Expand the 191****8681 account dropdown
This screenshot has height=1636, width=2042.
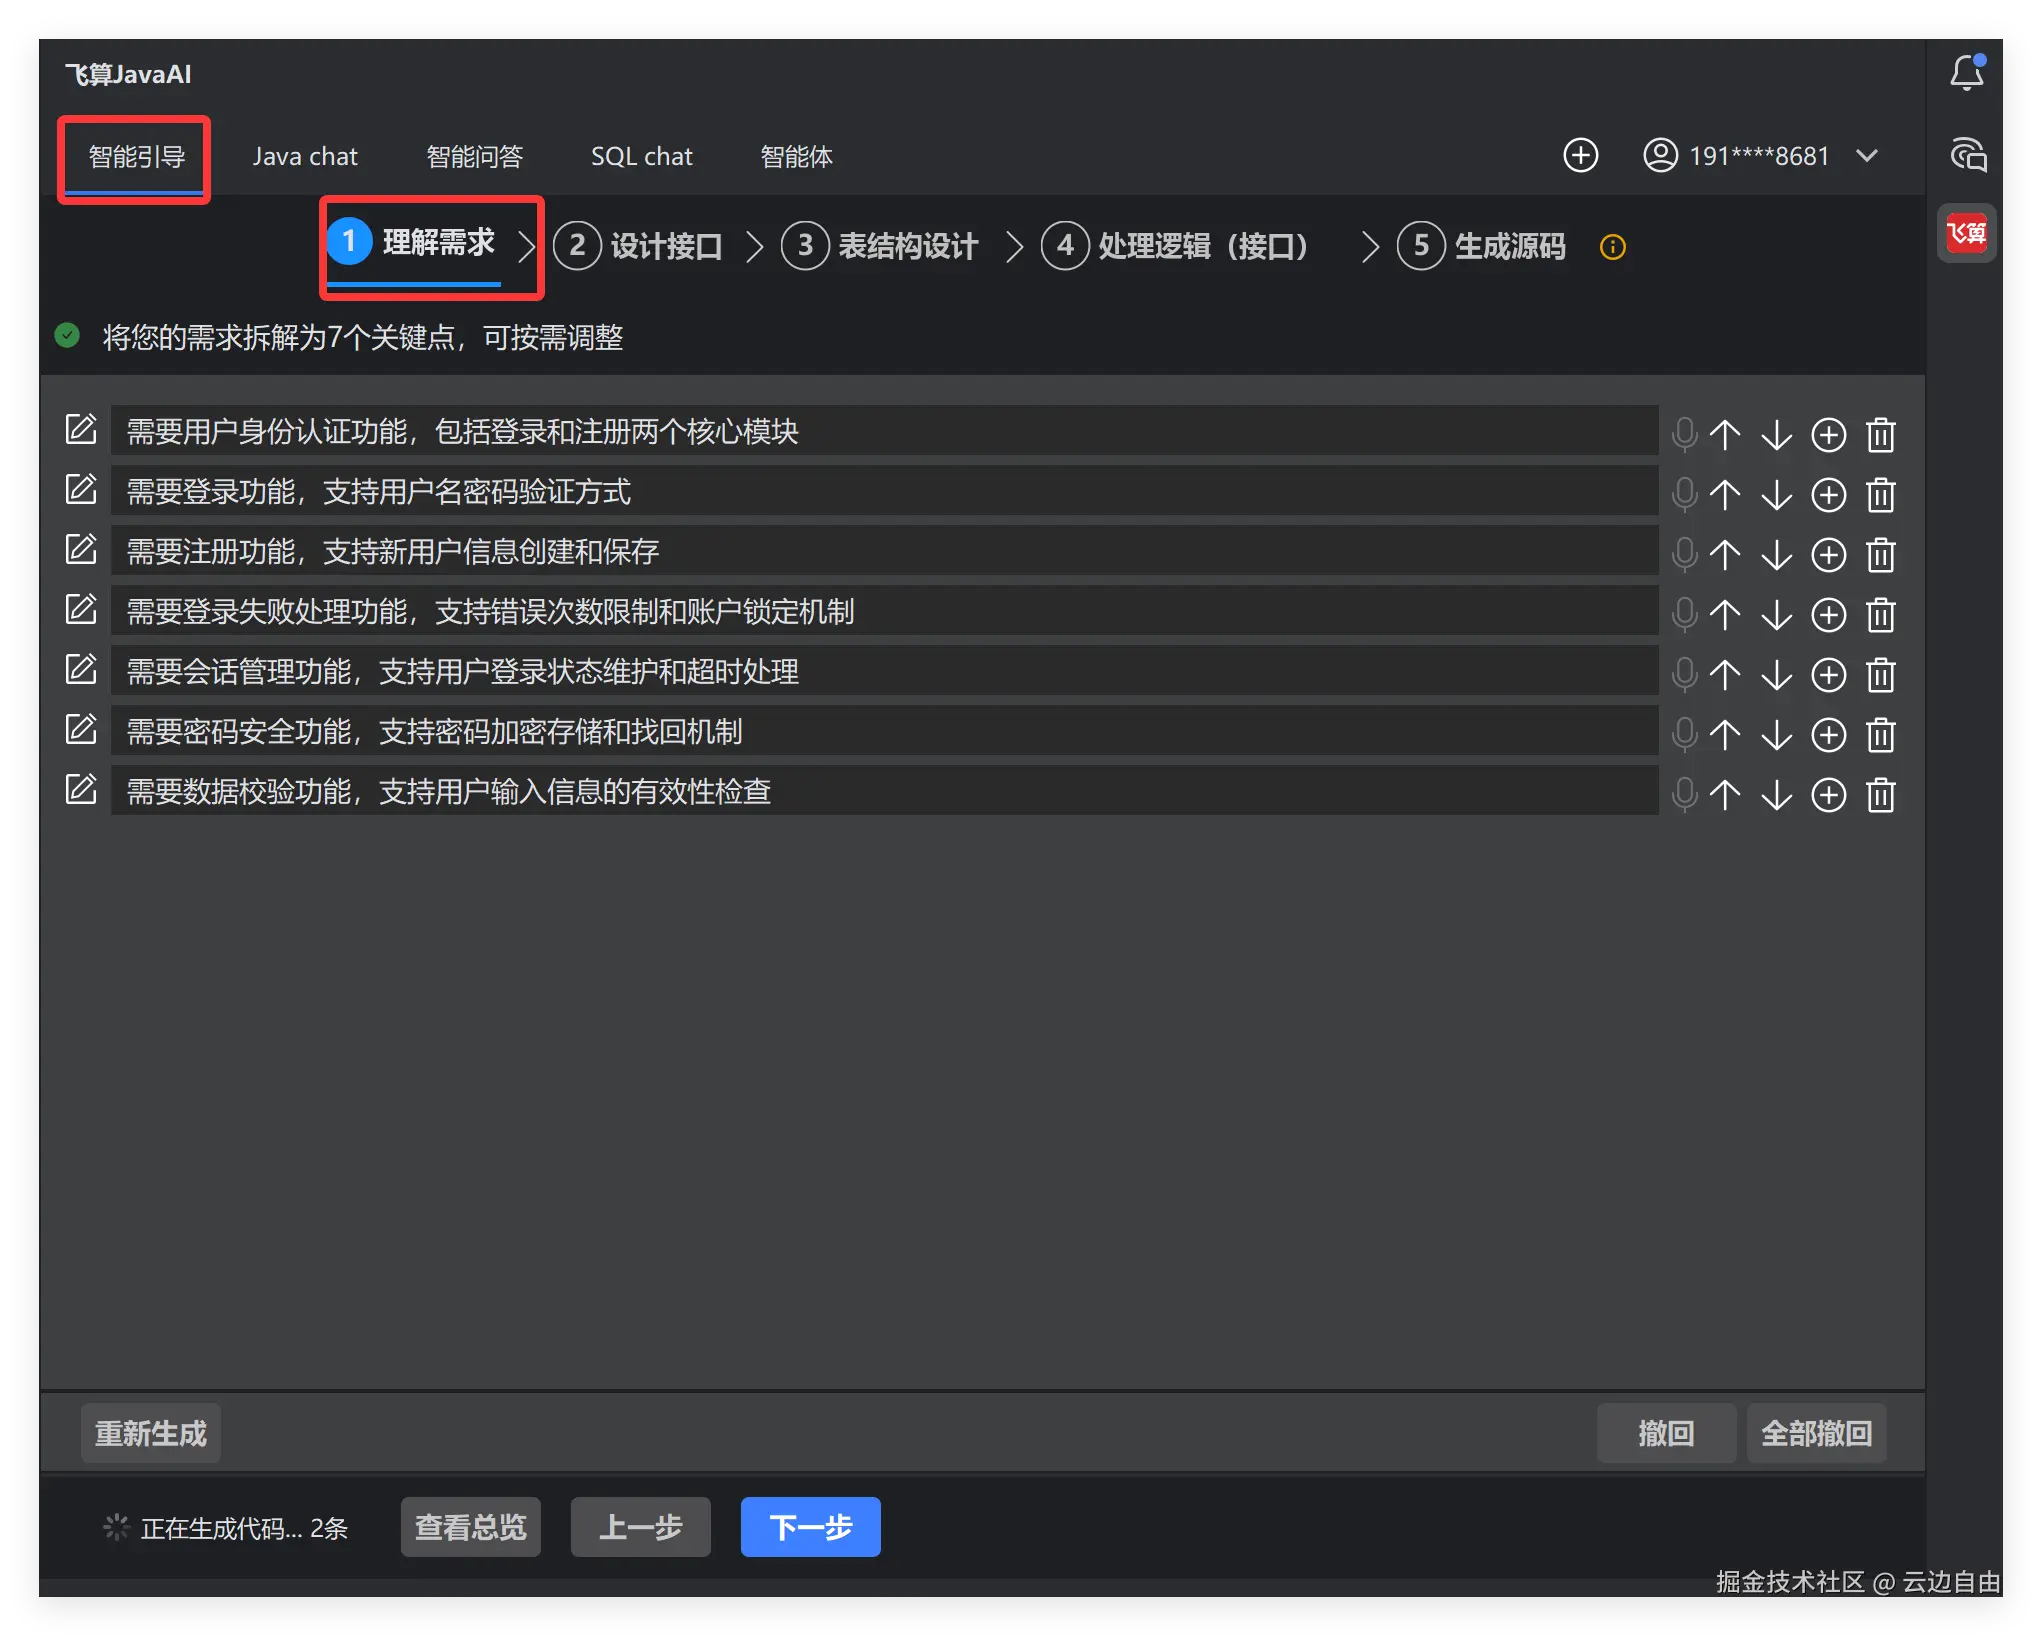(1866, 156)
